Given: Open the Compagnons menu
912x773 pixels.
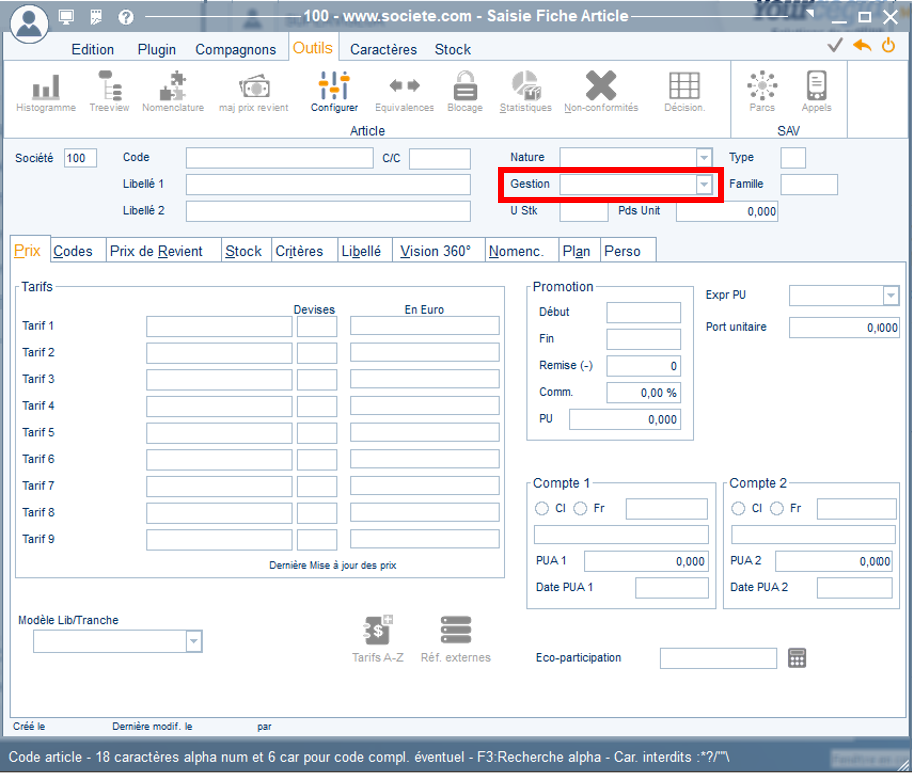Looking at the screenshot, I should pos(236,49).
